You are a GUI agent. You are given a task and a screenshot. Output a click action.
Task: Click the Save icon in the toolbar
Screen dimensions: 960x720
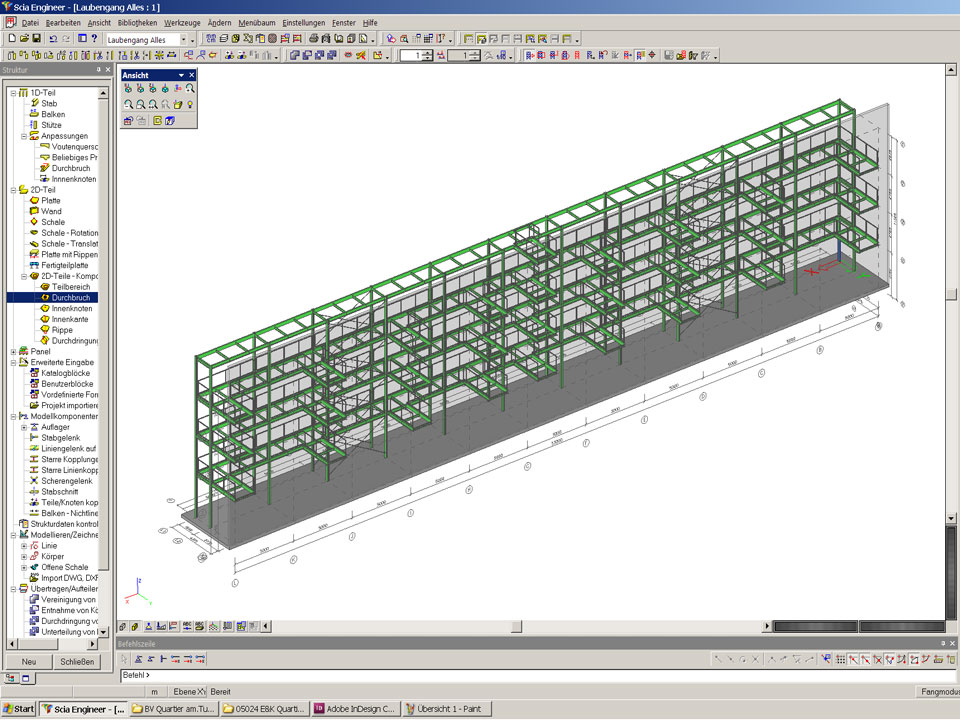[37, 39]
